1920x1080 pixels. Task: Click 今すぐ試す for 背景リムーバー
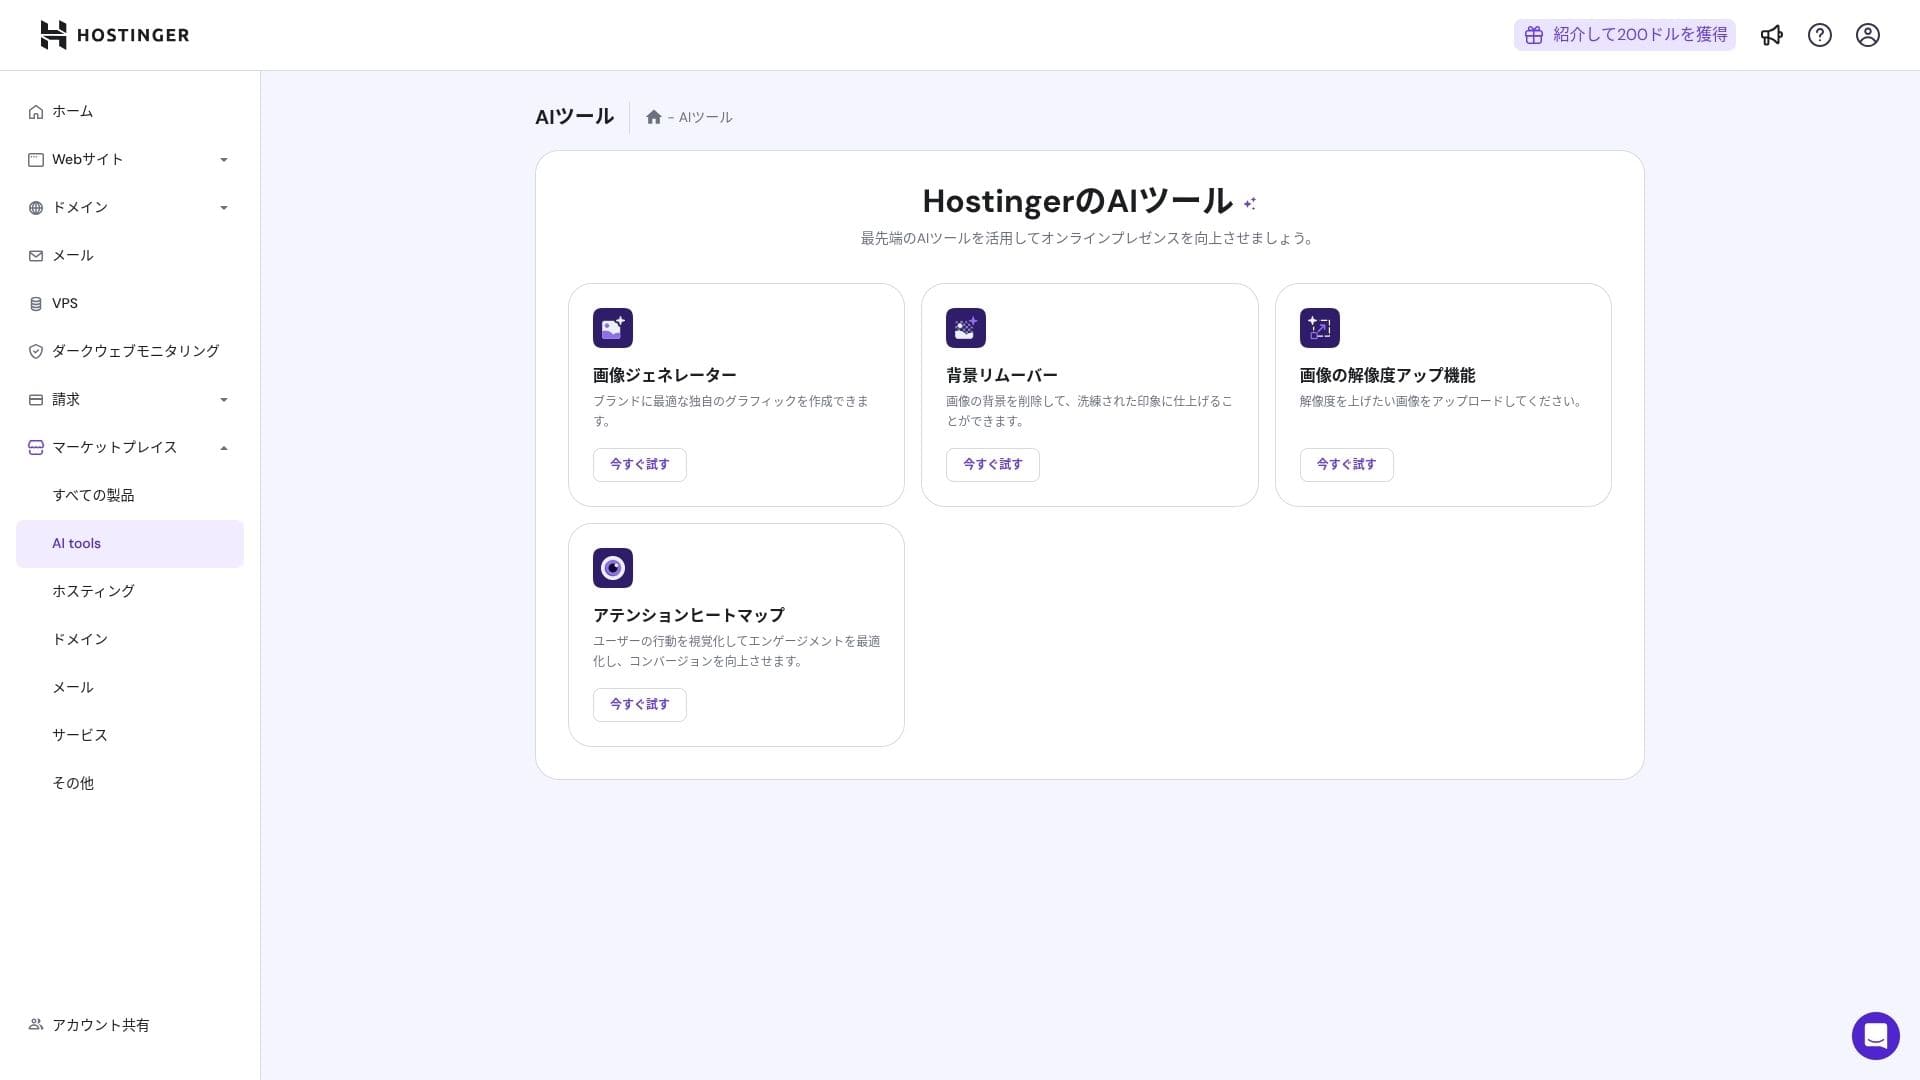(x=992, y=465)
